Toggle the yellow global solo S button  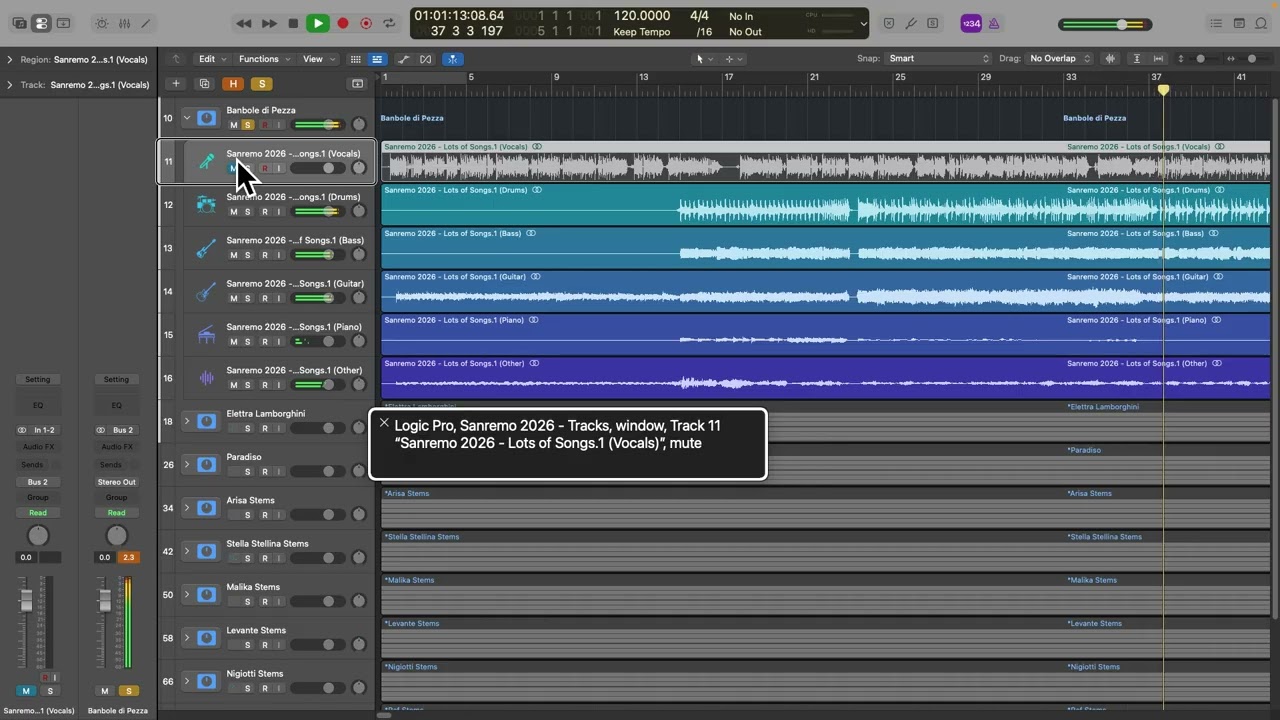pyautogui.click(x=262, y=84)
